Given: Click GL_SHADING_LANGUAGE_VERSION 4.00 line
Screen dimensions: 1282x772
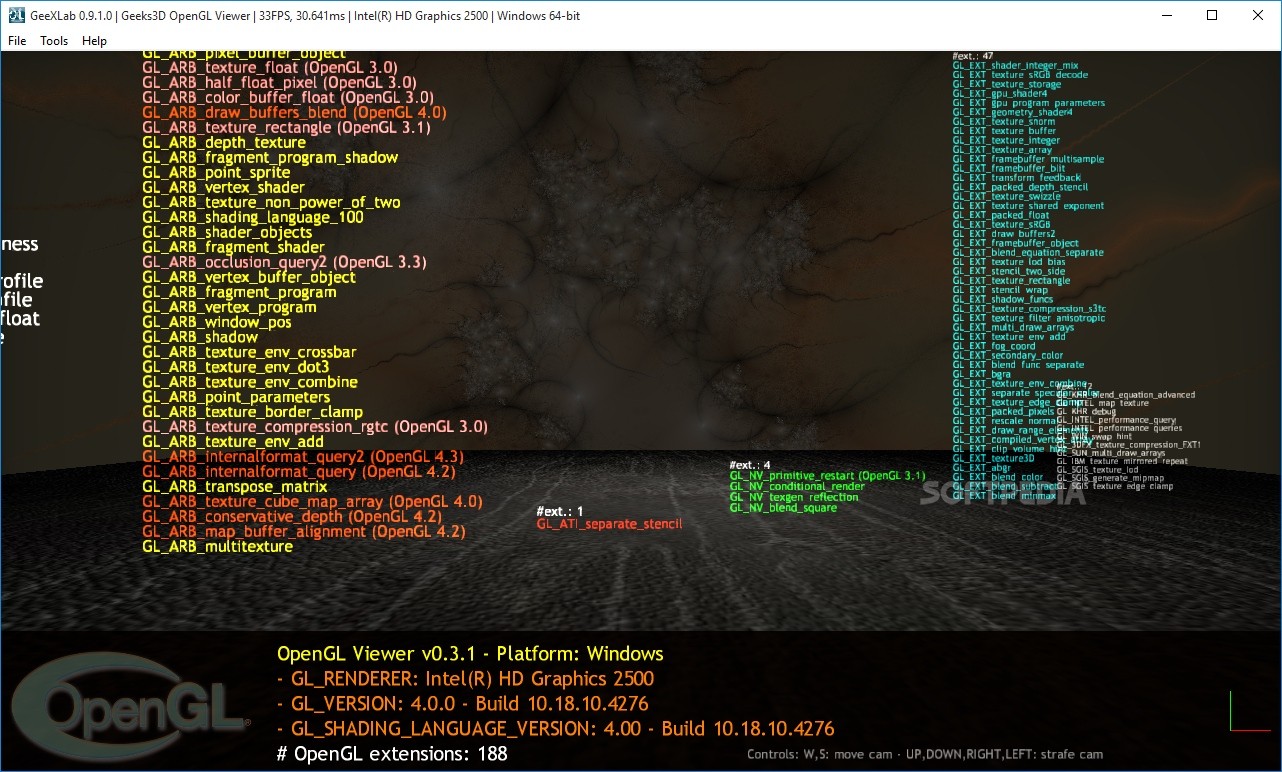Looking at the screenshot, I should tap(556, 729).
